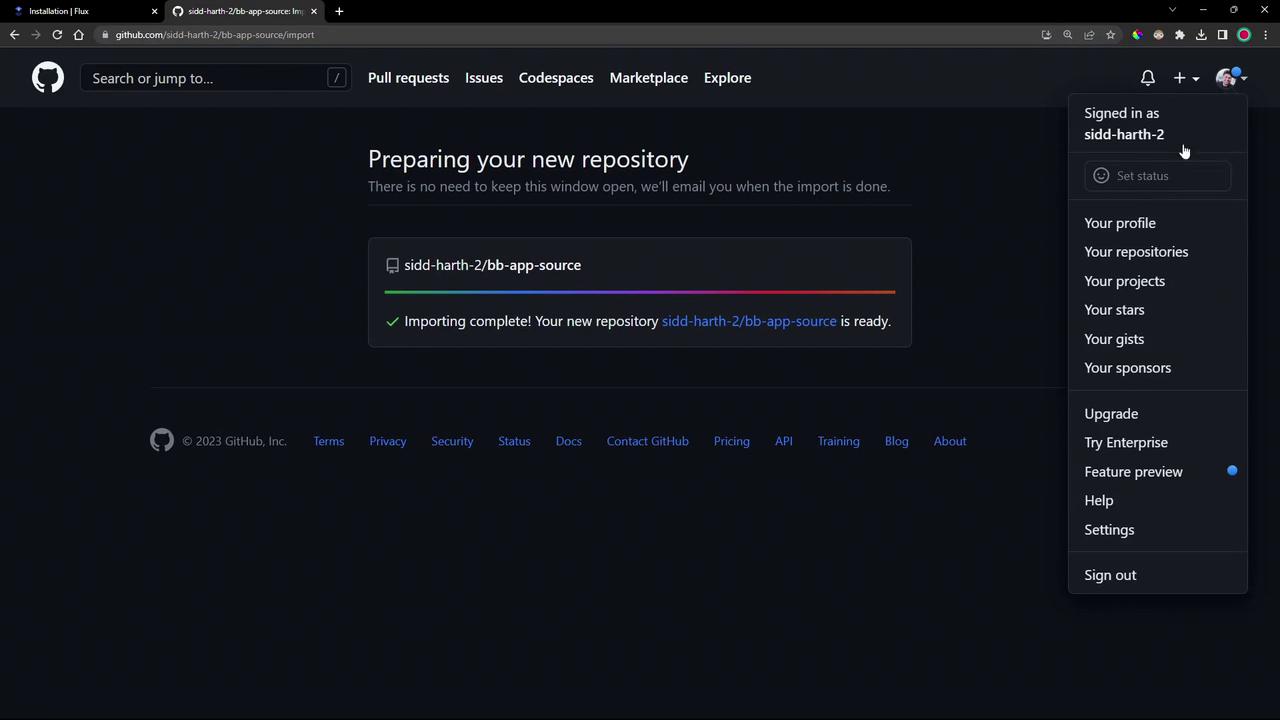Viewport: 1280px width, 720px height.
Task: Open the Status footer link
Action: (514, 441)
